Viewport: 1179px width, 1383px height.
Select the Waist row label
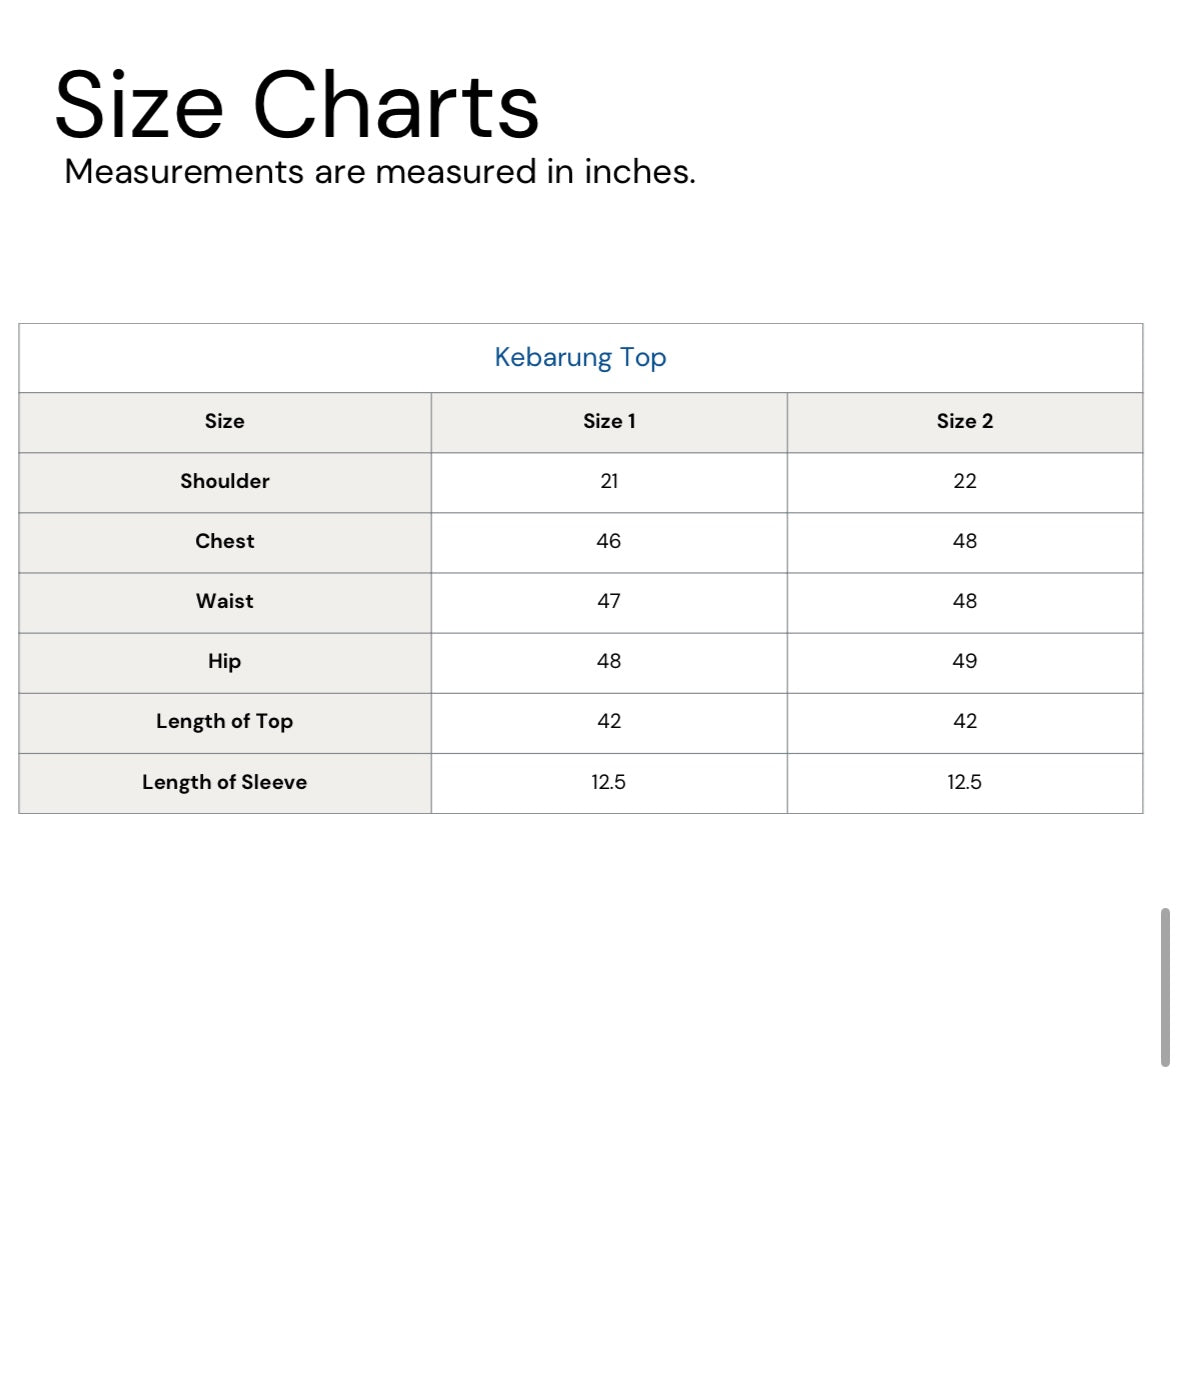[225, 601]
